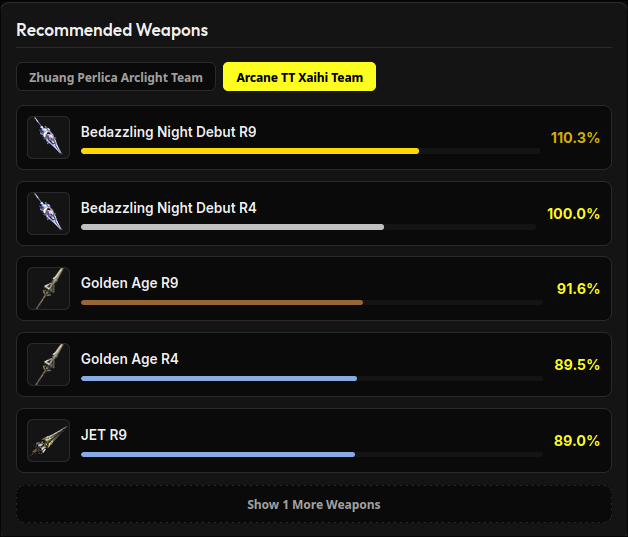The height and width of the screenshot is (537, 628).
Task: Click the Bedazzling Night Debut R4 weapon icon
Action: tap(48, 213)
